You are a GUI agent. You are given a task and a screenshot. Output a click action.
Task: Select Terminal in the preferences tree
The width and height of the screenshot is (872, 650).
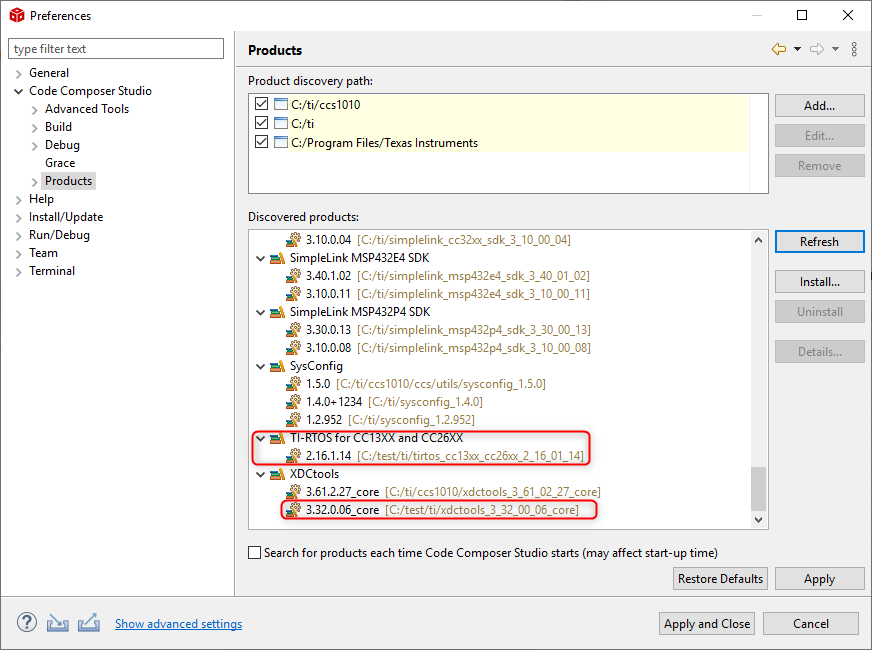[x=52, y=271]
